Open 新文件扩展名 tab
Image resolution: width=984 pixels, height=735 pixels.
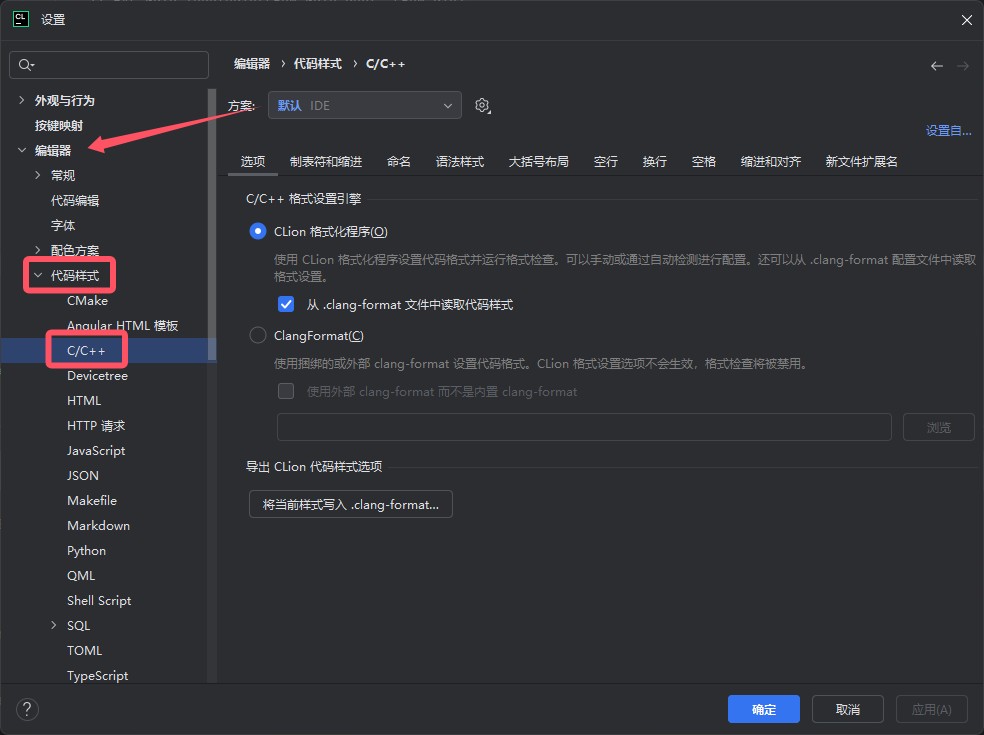861,162
